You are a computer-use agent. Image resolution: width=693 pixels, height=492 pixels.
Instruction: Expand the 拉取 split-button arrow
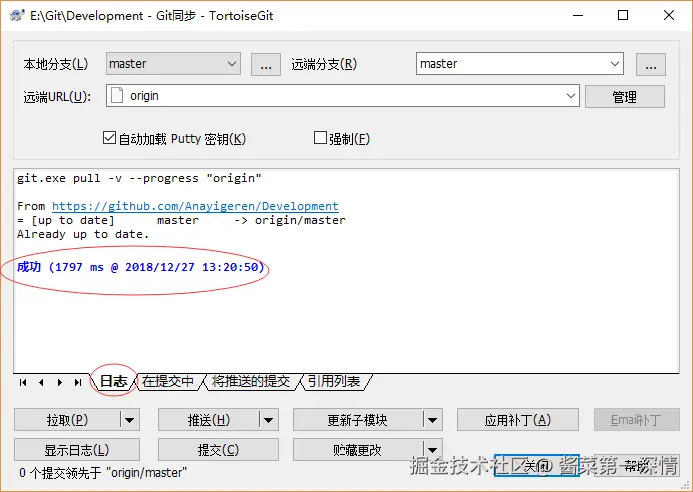(x=129, y=420)
